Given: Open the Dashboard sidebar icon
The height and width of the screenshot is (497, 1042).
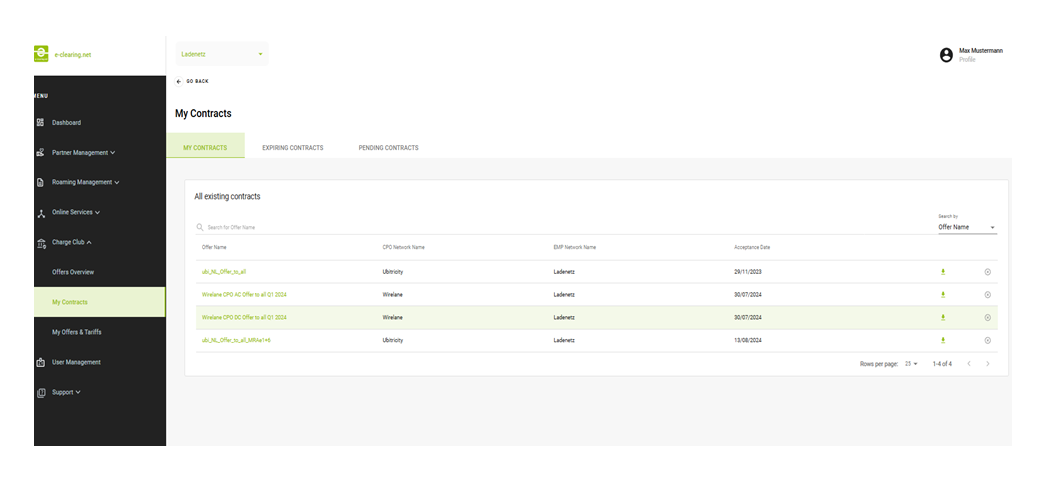Looking at the screenshot, I should (x=41, y=122).
